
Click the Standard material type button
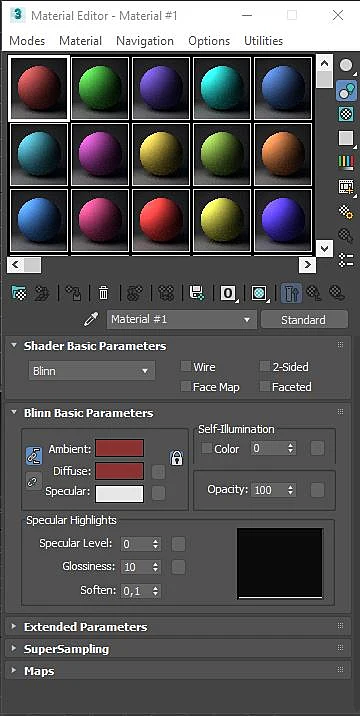[304, 320]
